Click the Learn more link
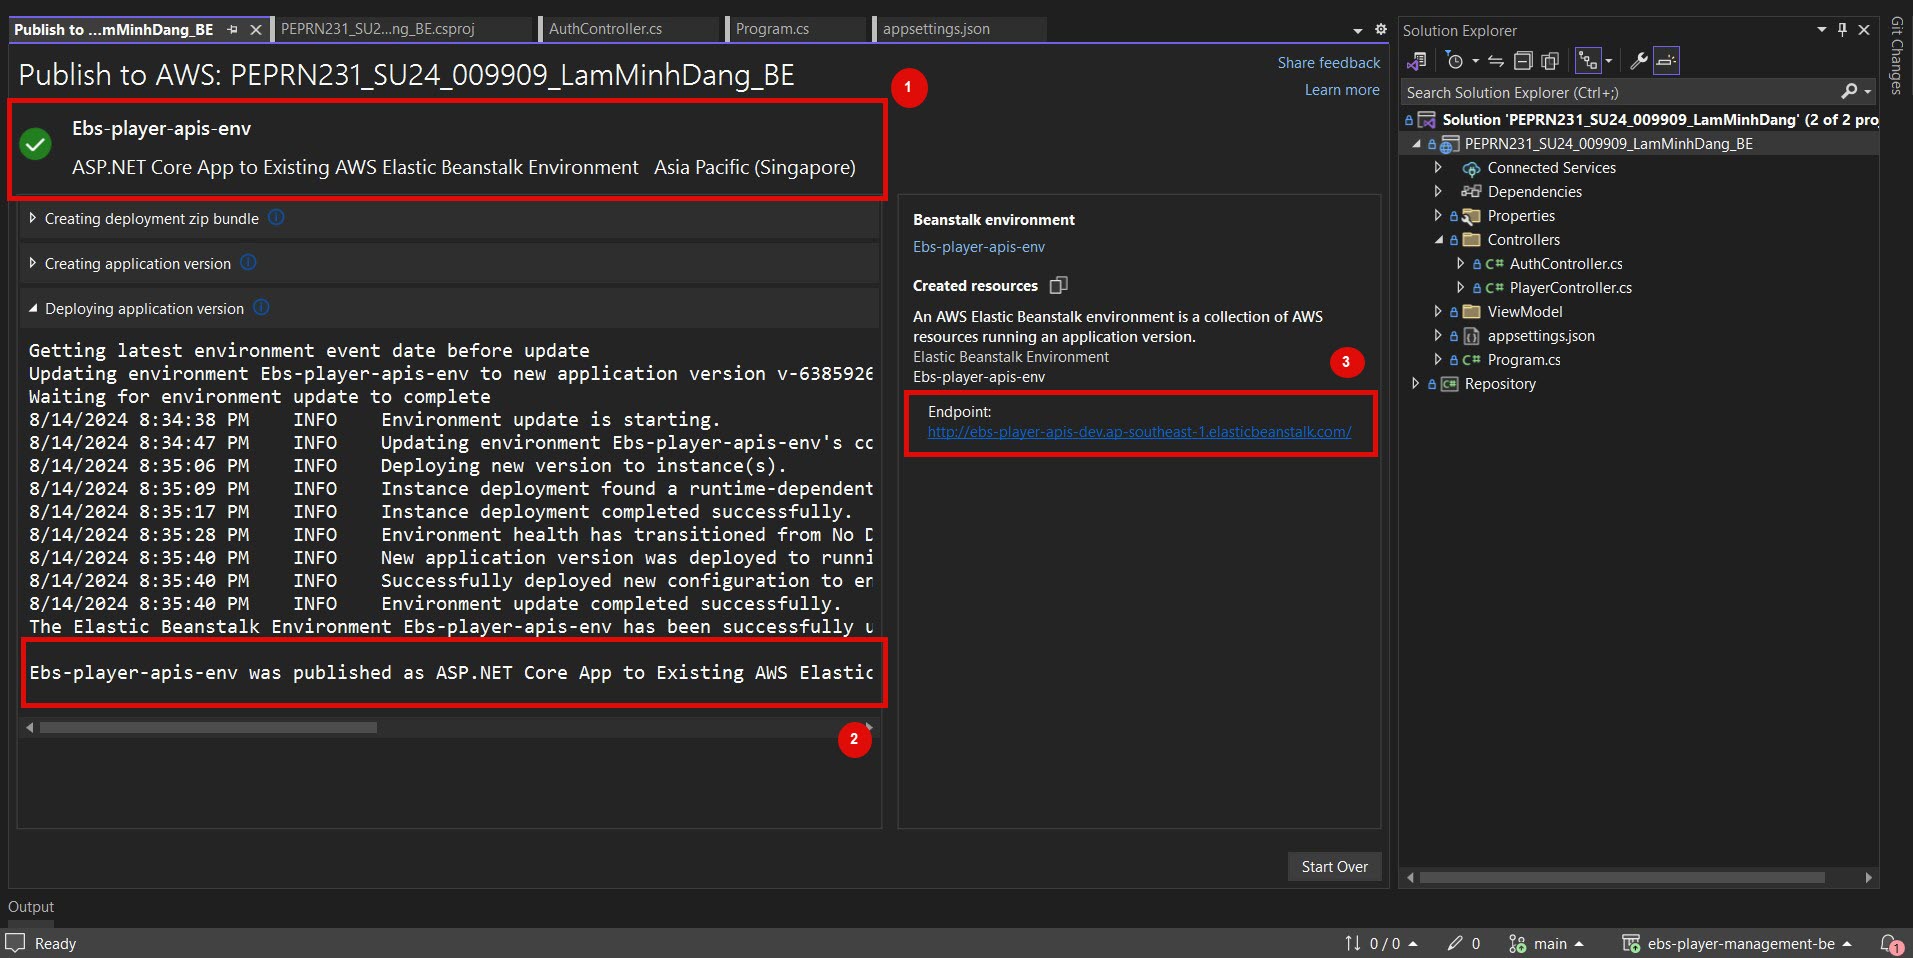1913x958 pixels. point(1342,90)
